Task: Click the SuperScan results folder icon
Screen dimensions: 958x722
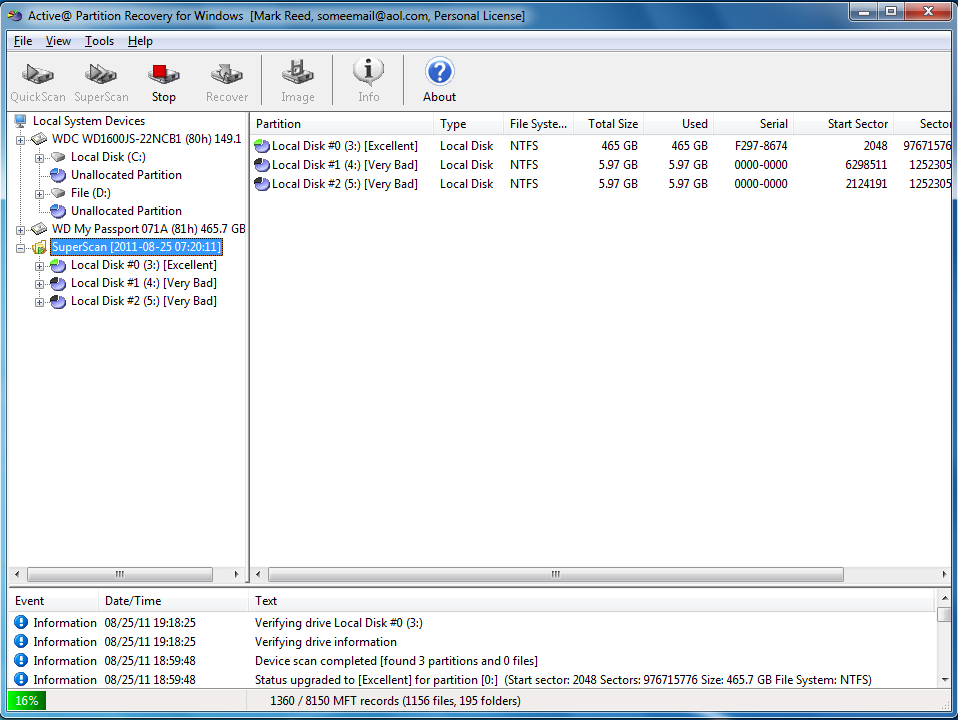Action: pyautogui.click(x=39, y=247)
